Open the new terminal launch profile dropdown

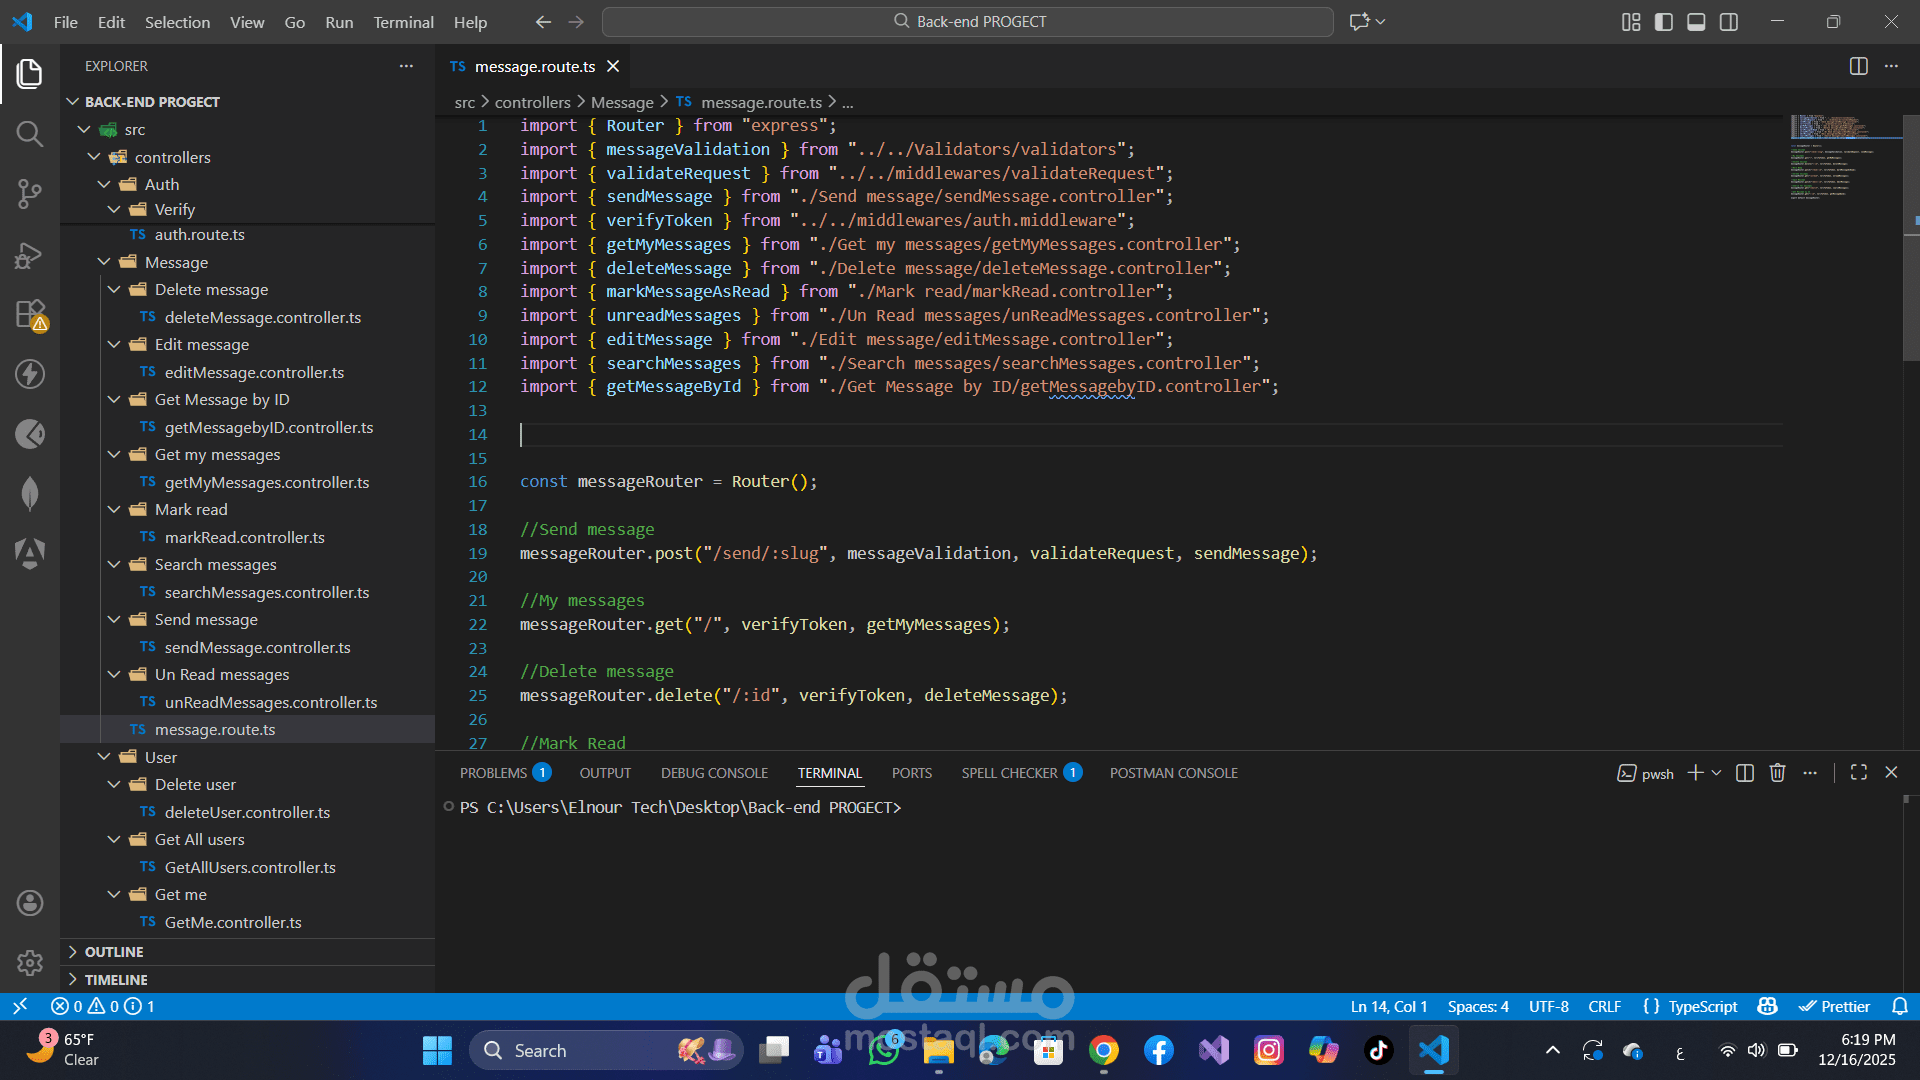pos(1717,773)
